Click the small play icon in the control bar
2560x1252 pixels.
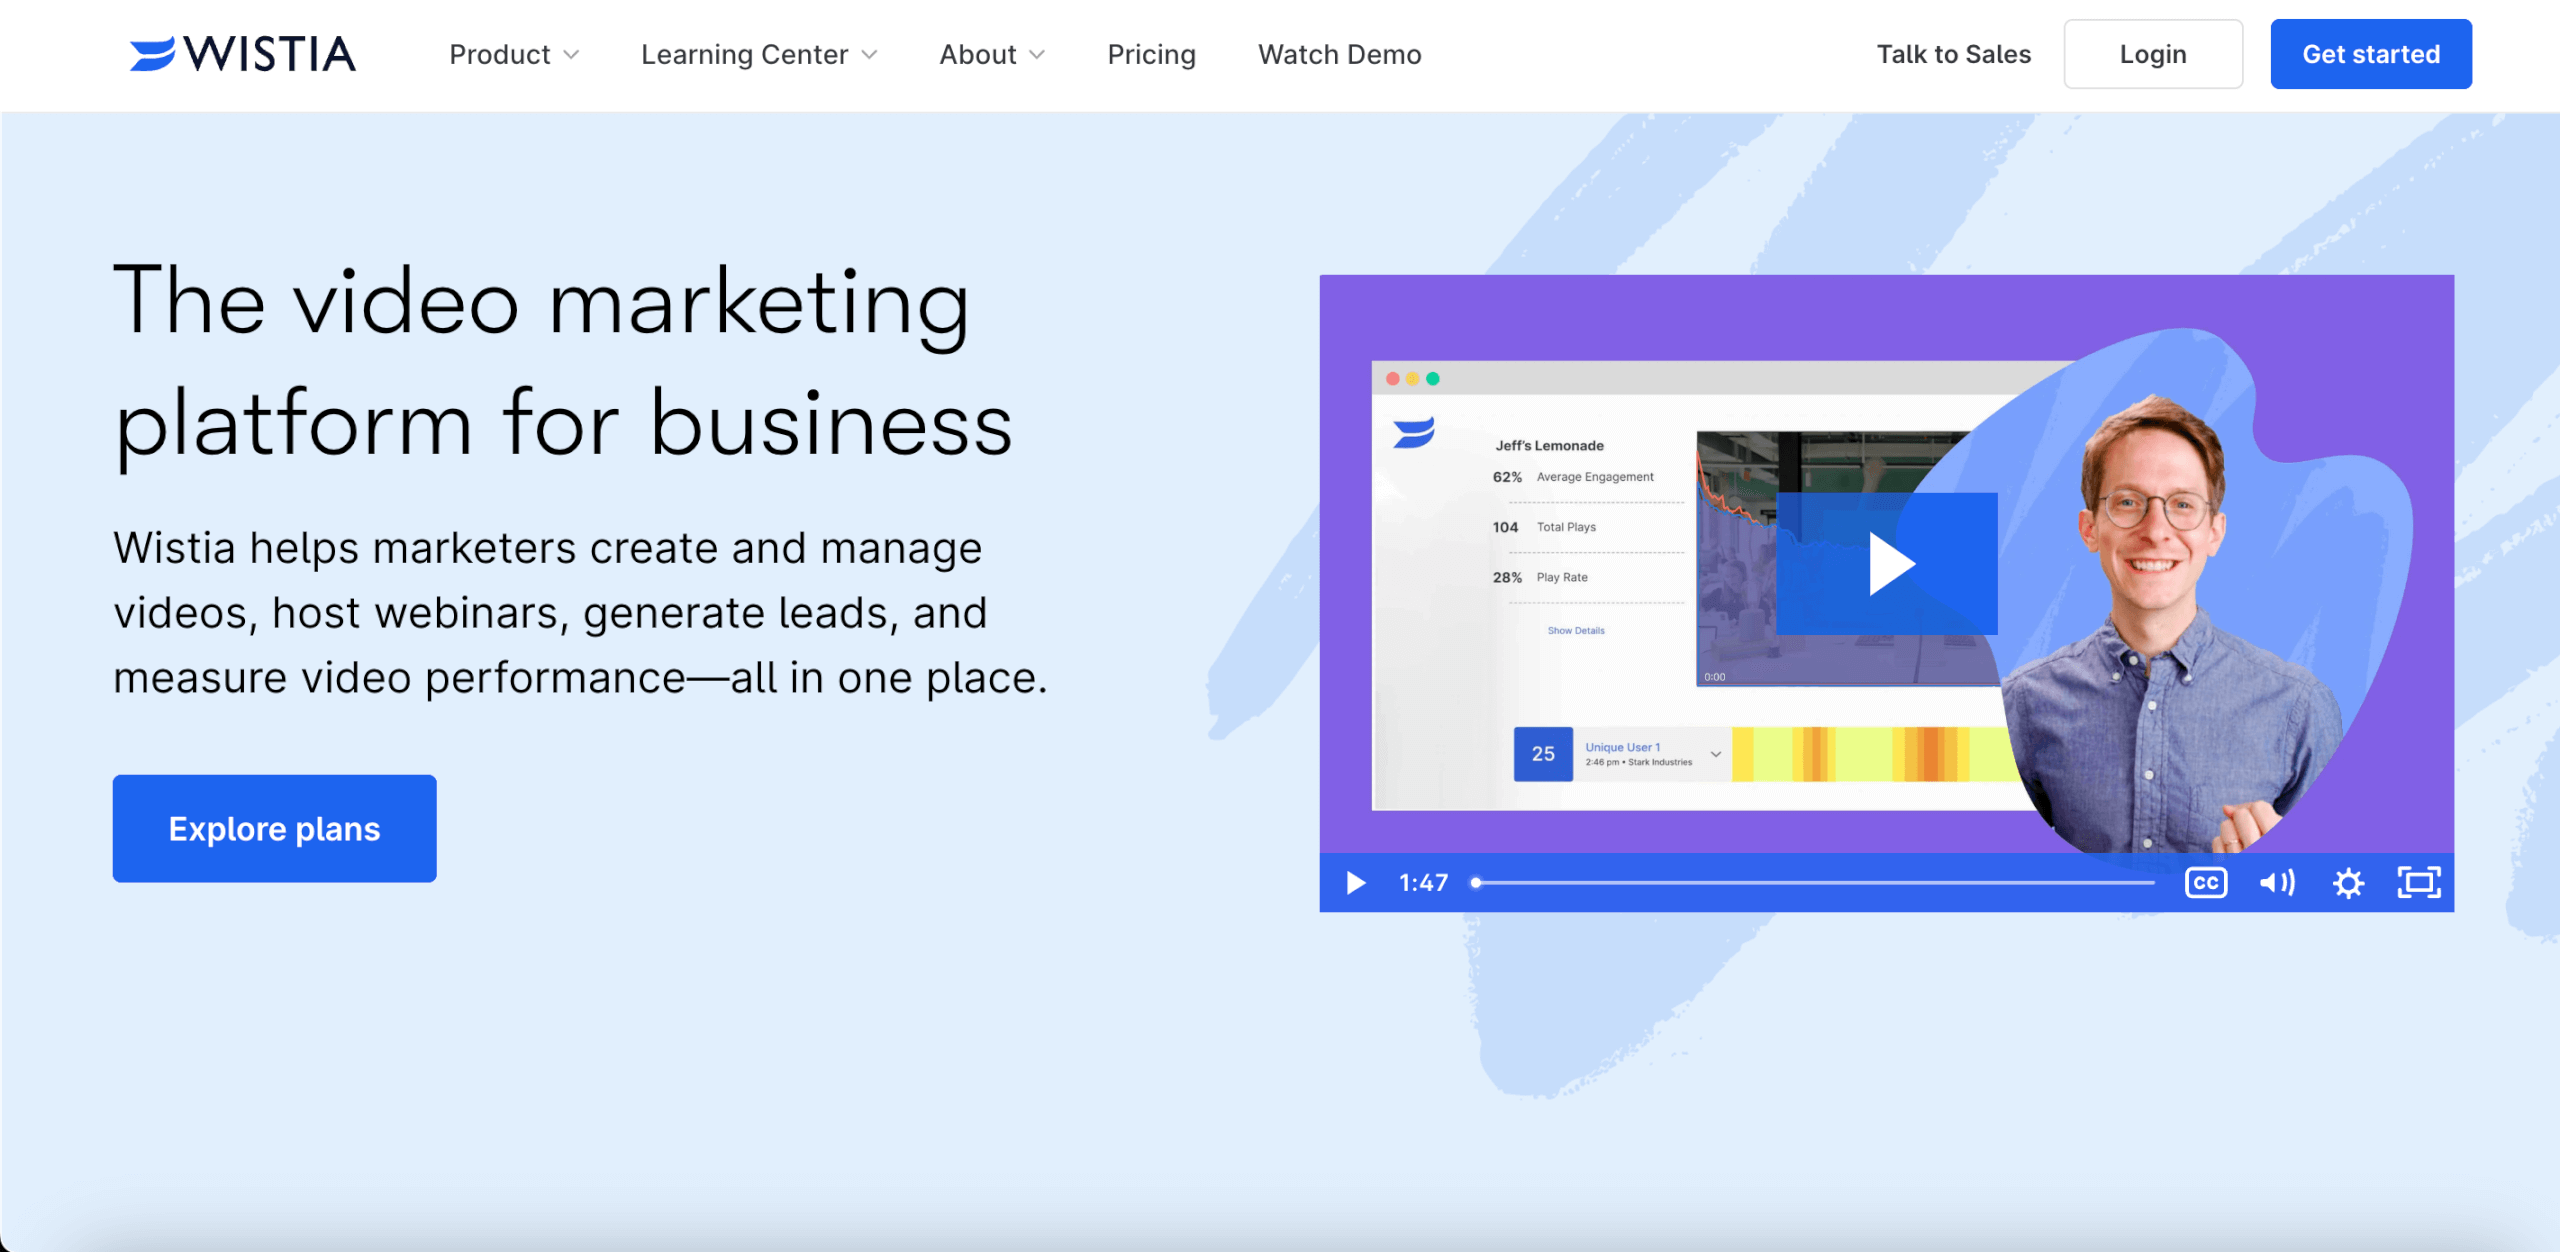click(x=1355, y=883)
